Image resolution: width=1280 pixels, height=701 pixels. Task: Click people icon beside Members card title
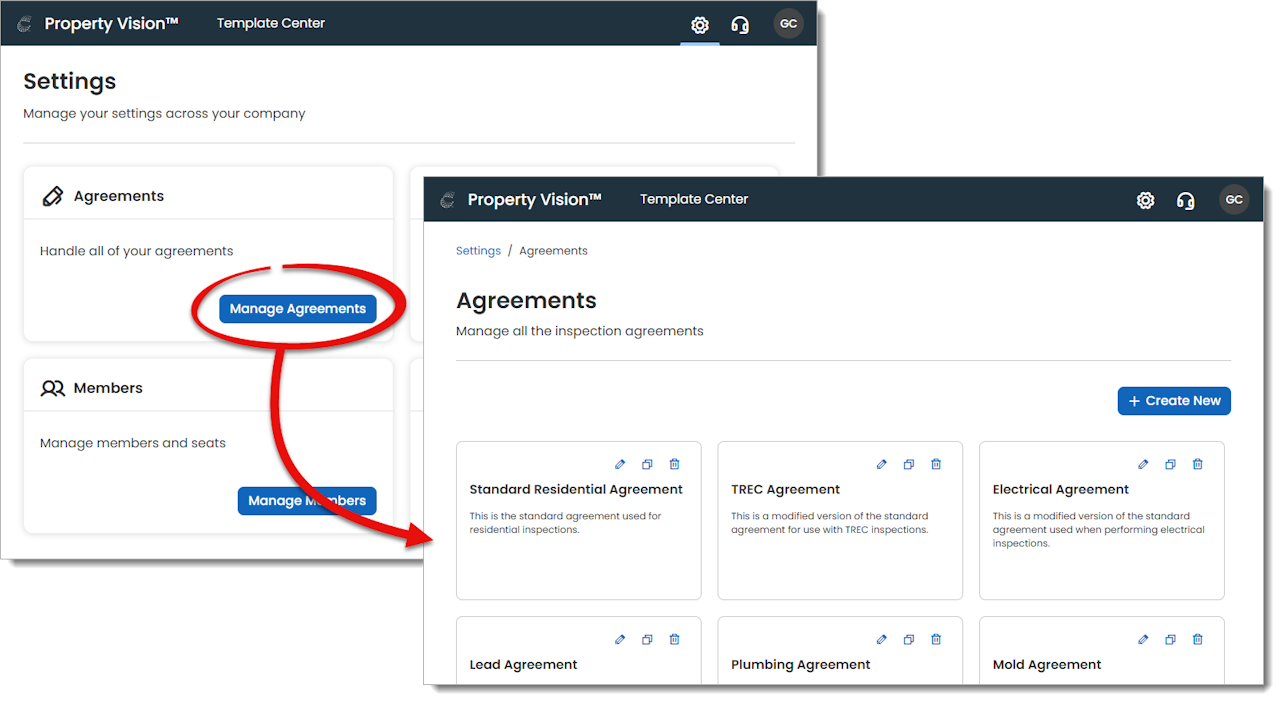click(52, 388)
